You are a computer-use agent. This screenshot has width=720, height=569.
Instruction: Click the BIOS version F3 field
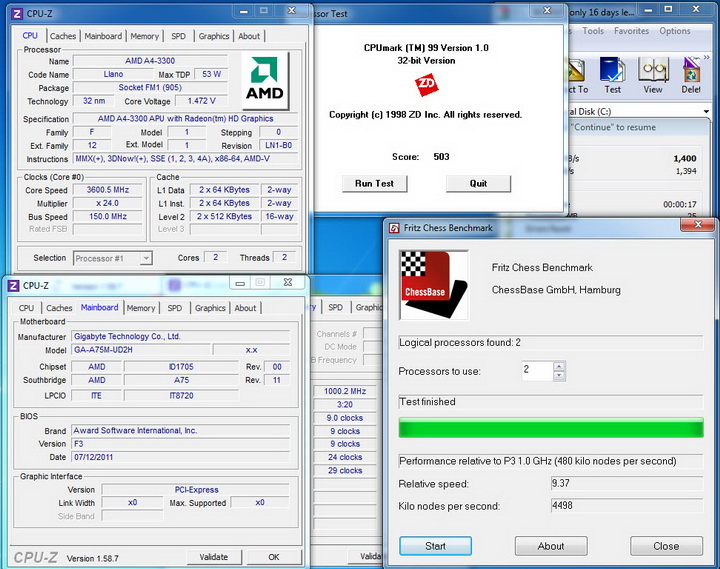(181, 444)
